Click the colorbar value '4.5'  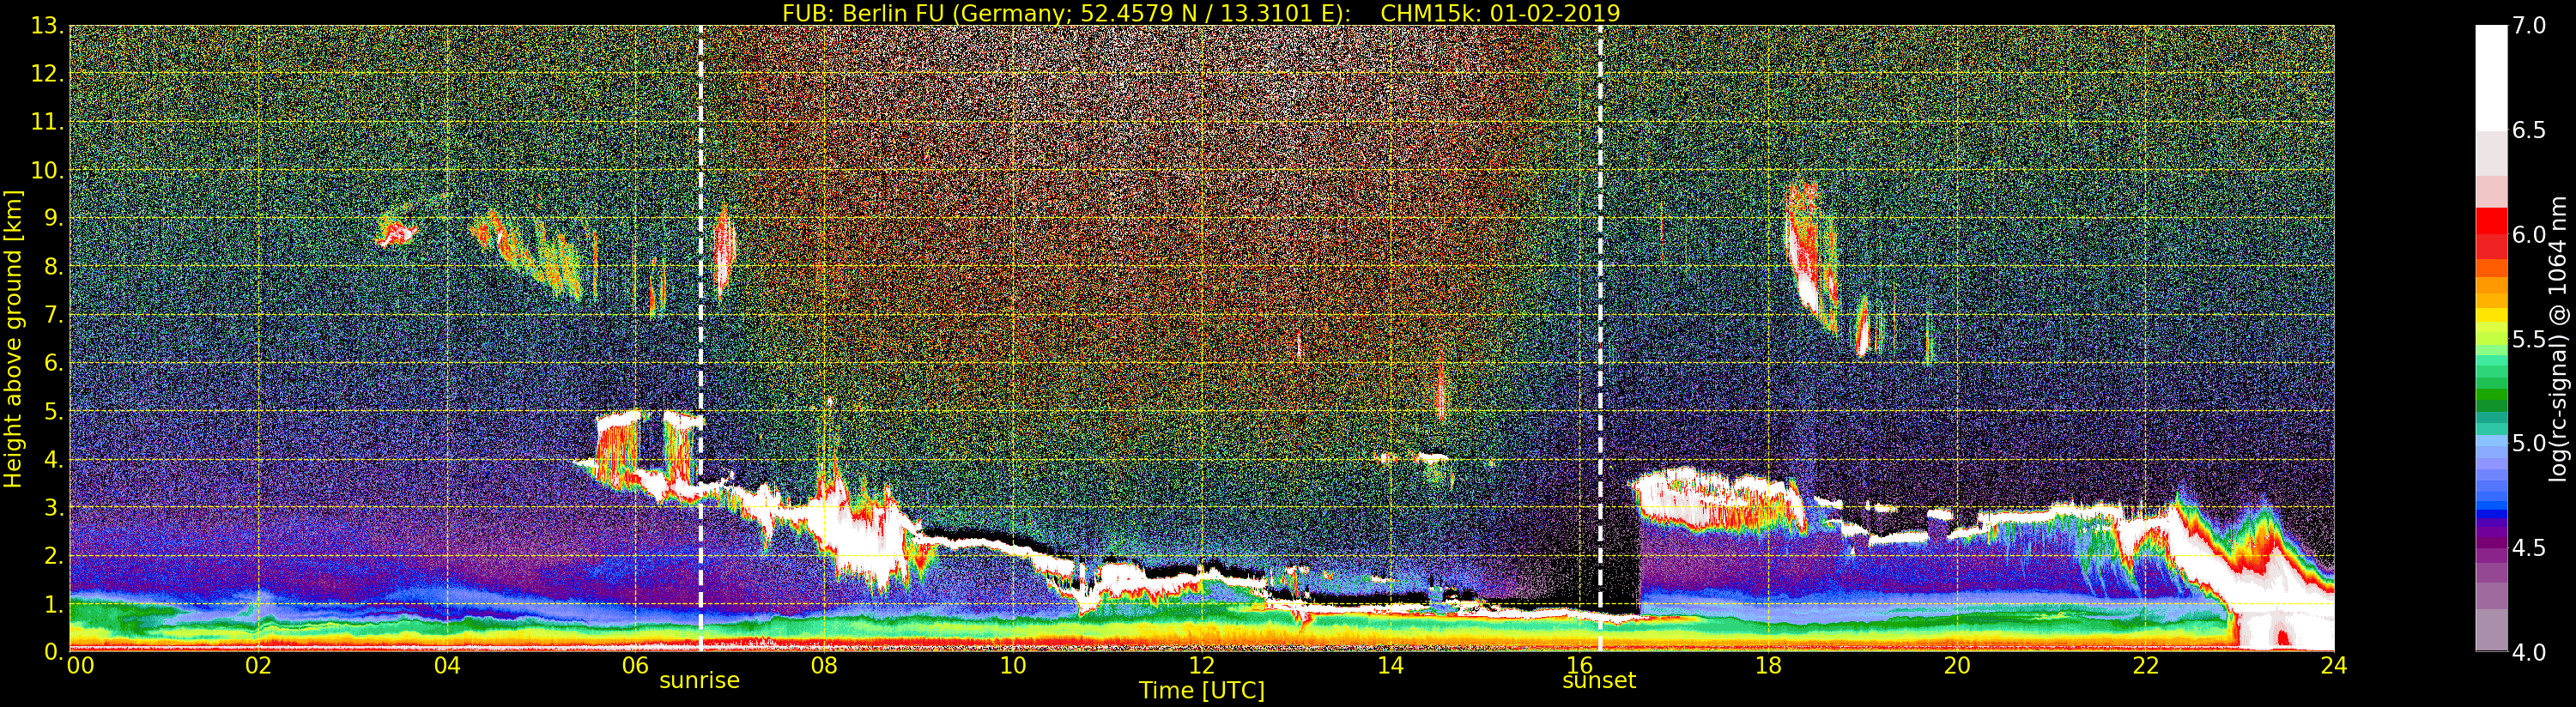click(x=2529, y=547)
